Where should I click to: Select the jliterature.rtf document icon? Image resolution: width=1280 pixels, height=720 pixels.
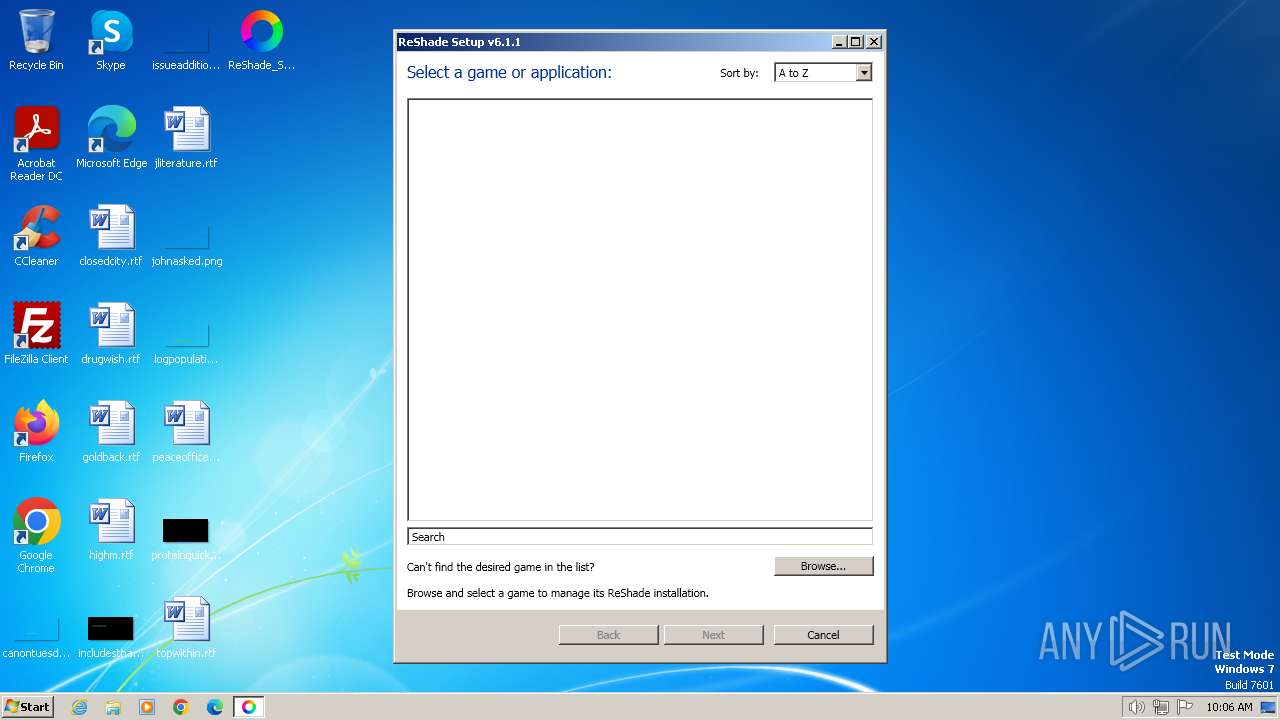(186, 138)
